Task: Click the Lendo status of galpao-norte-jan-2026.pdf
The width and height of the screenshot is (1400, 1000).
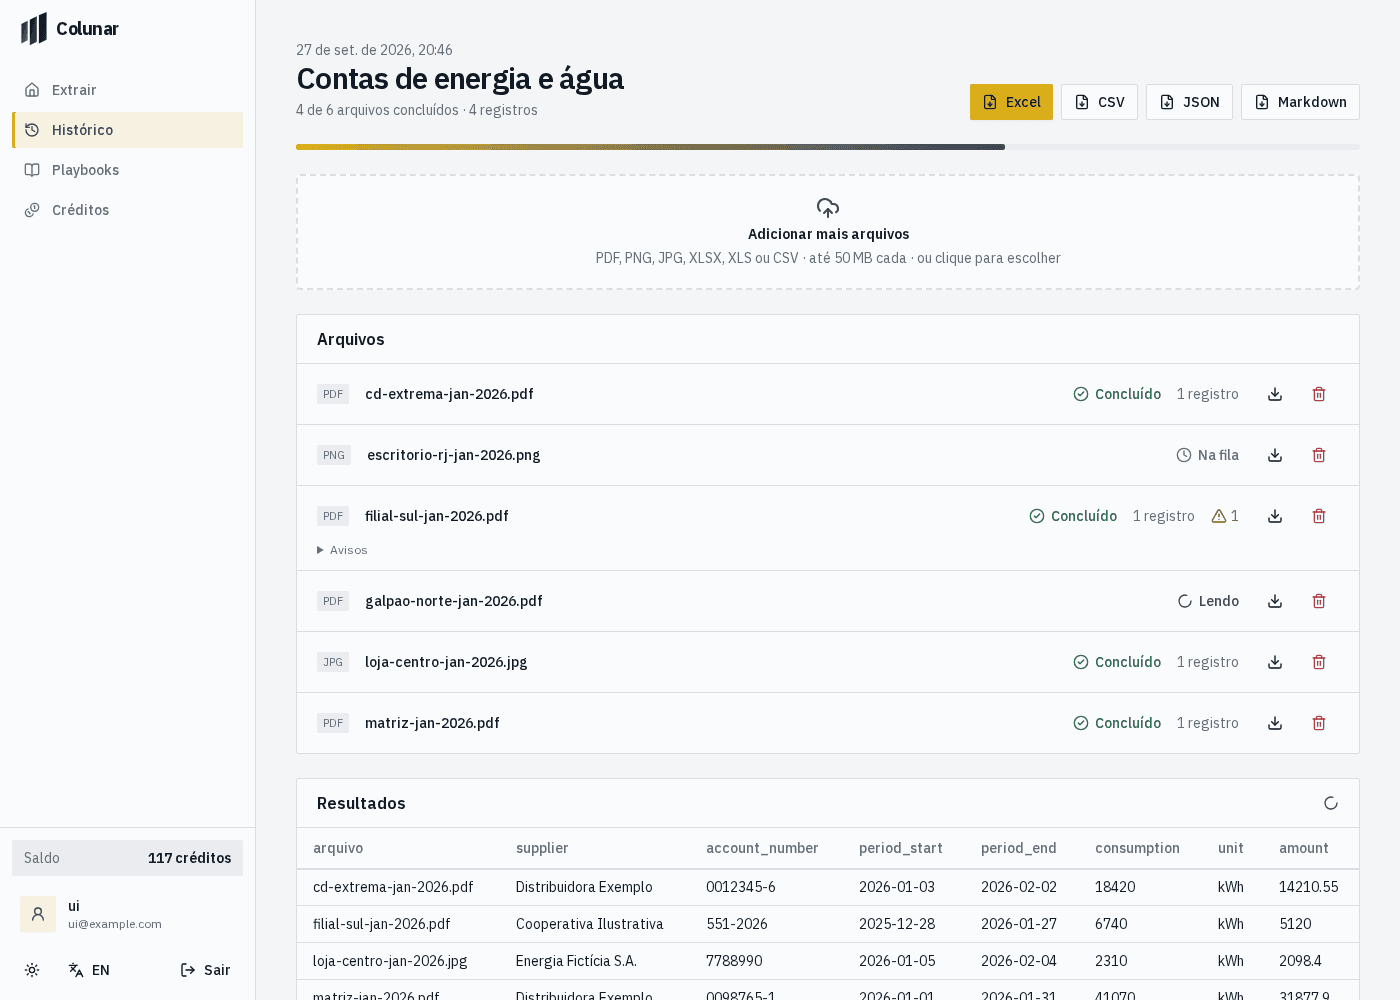Action: click(x=1208, y=601)
